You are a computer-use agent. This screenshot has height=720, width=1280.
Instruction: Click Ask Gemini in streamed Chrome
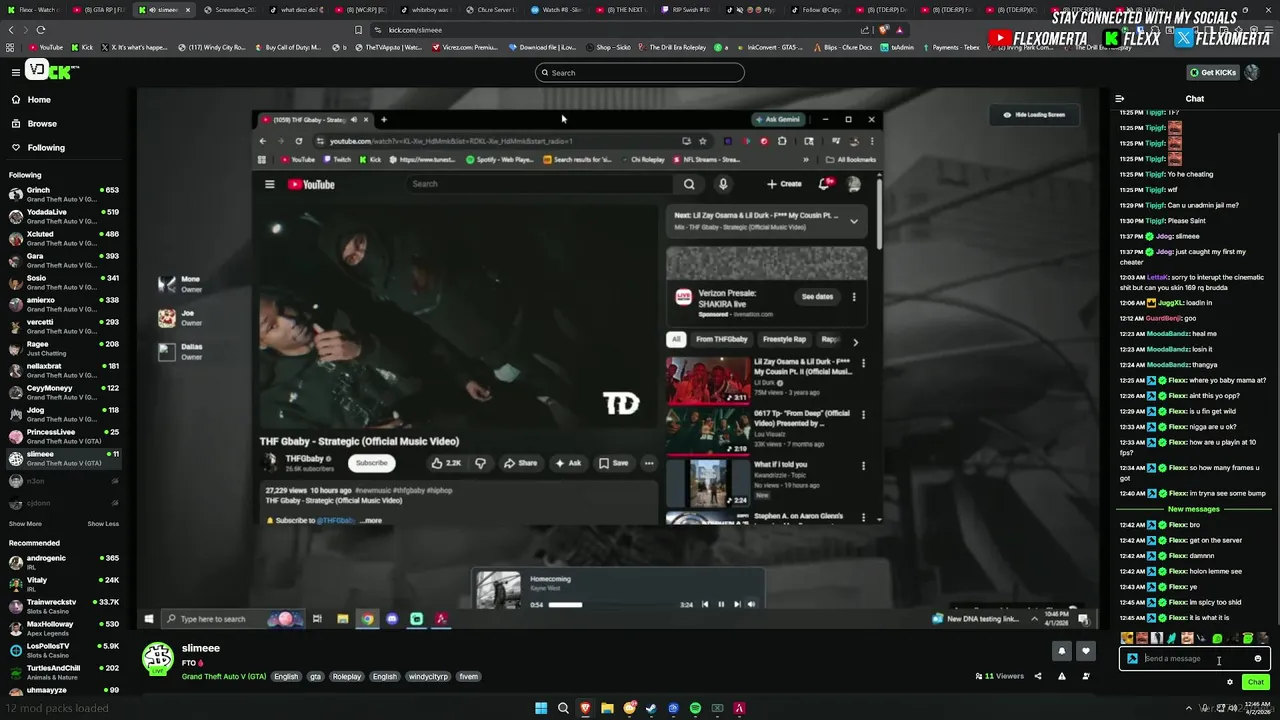777,119
